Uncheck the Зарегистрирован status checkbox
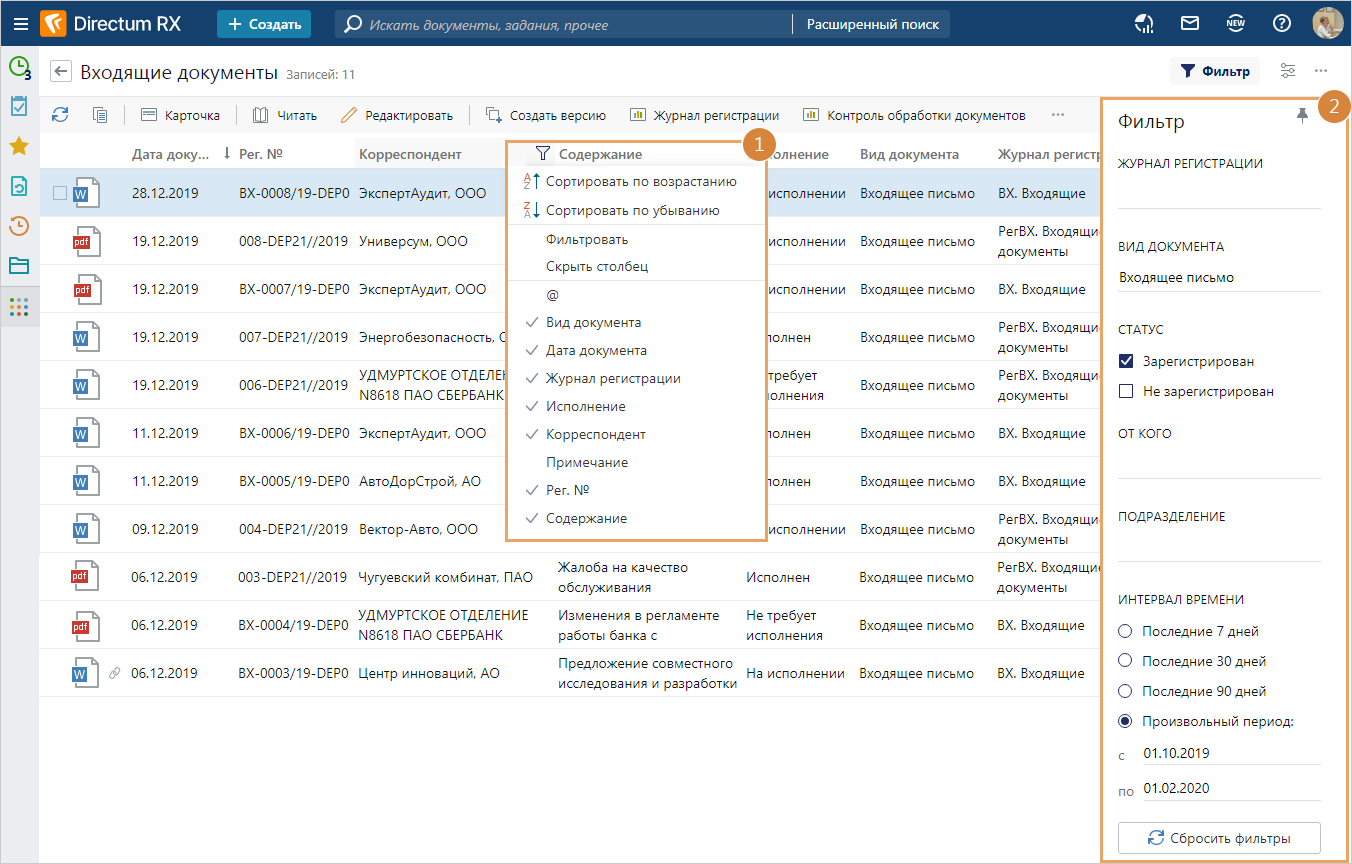The width and height of the screenshot is (1352, 864). (1126, 361)
